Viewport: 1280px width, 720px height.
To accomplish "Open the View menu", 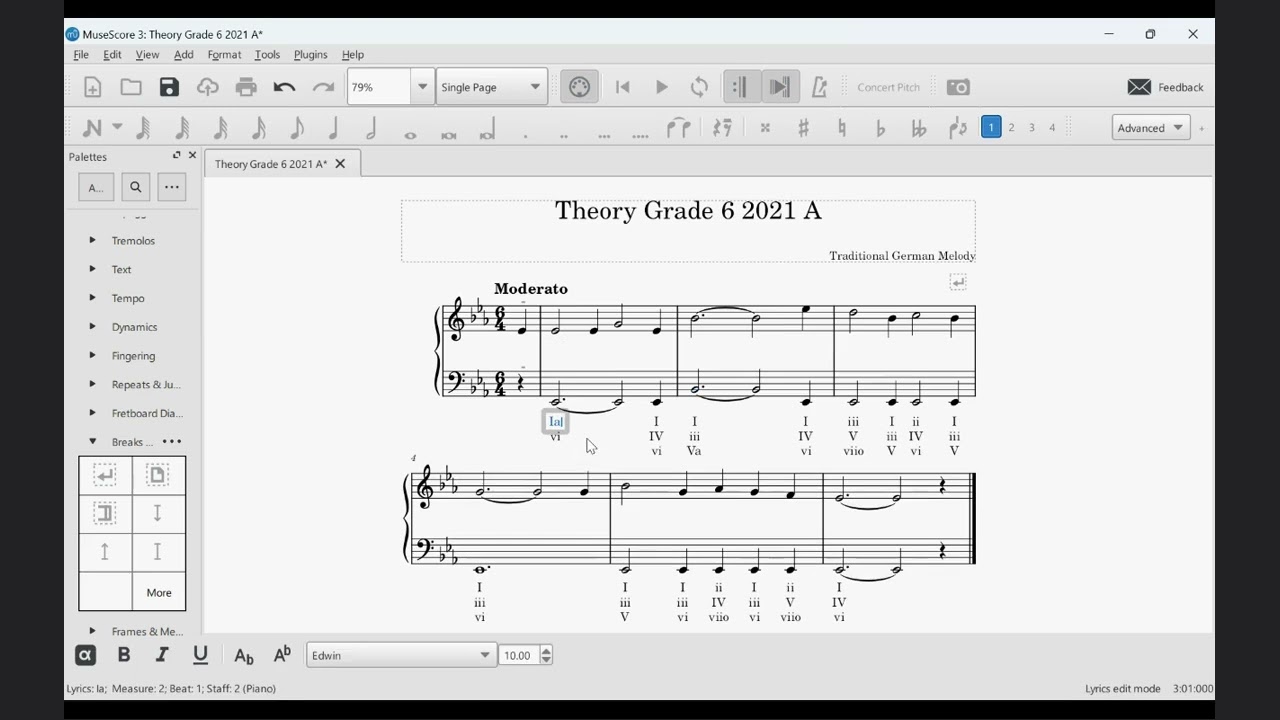I will (147, 55).
